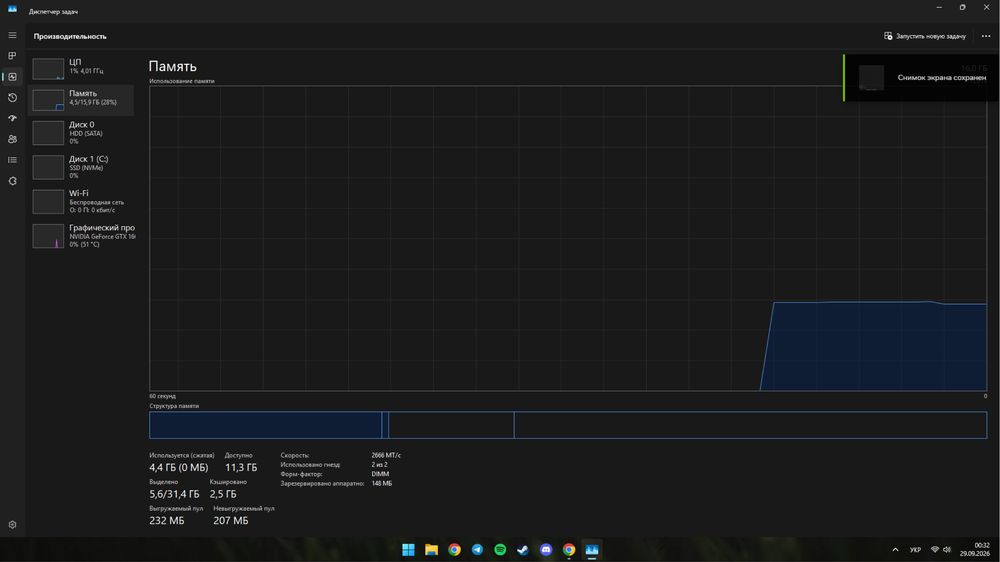The image size is (1000, 562).
Task: Select the Performance page icon in sidebar
Action: coord(12,77)
